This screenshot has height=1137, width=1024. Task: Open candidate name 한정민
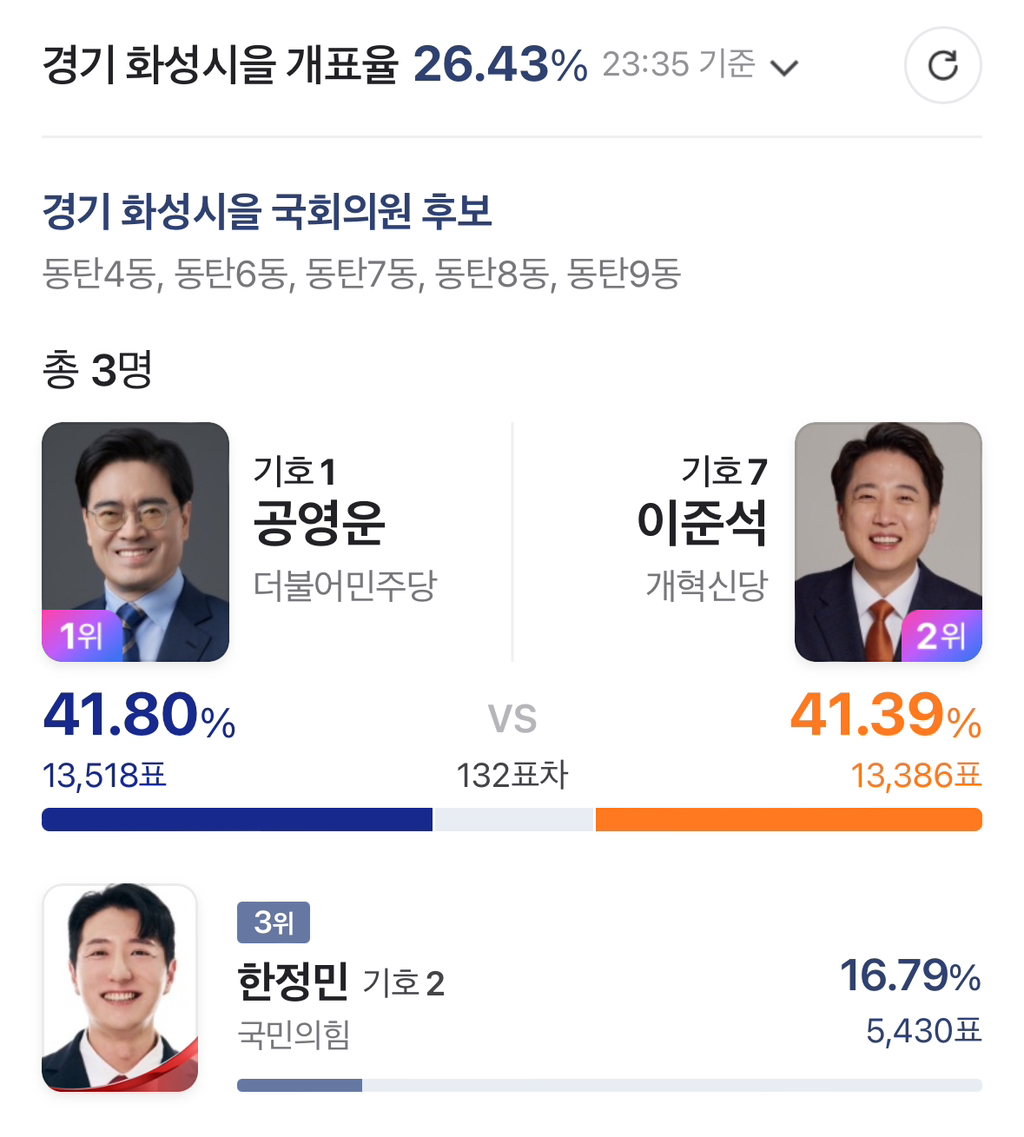point(293,981)
